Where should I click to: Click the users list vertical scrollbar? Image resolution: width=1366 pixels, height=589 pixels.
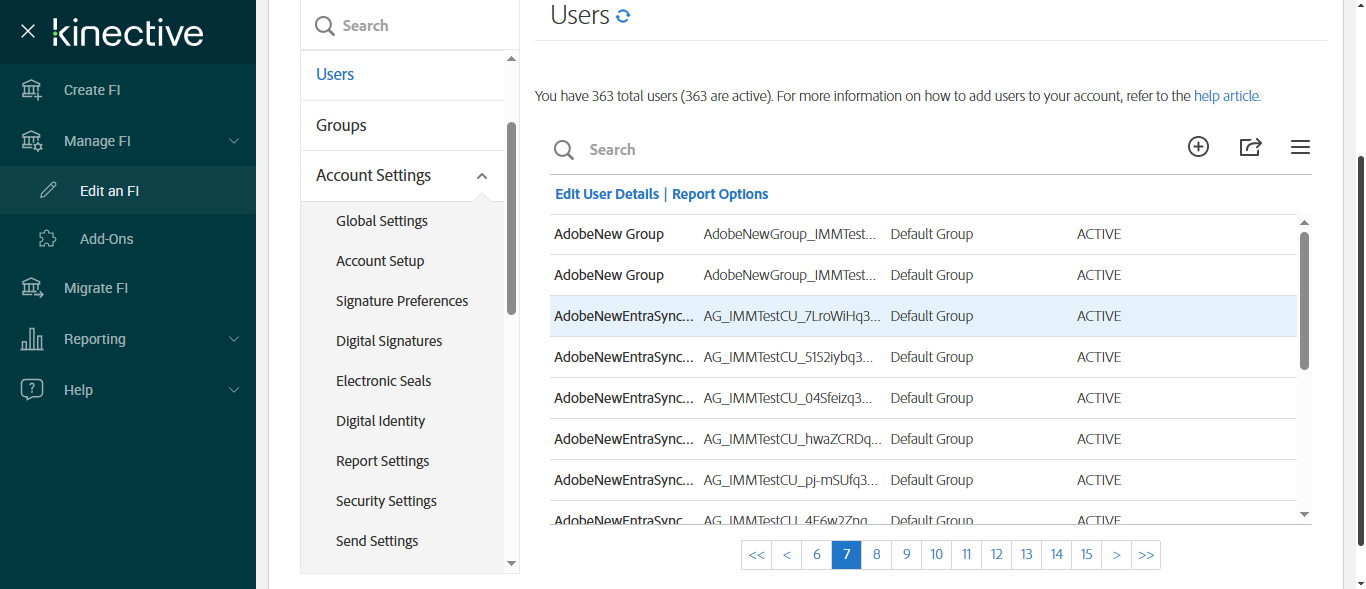pos(1304,300)
